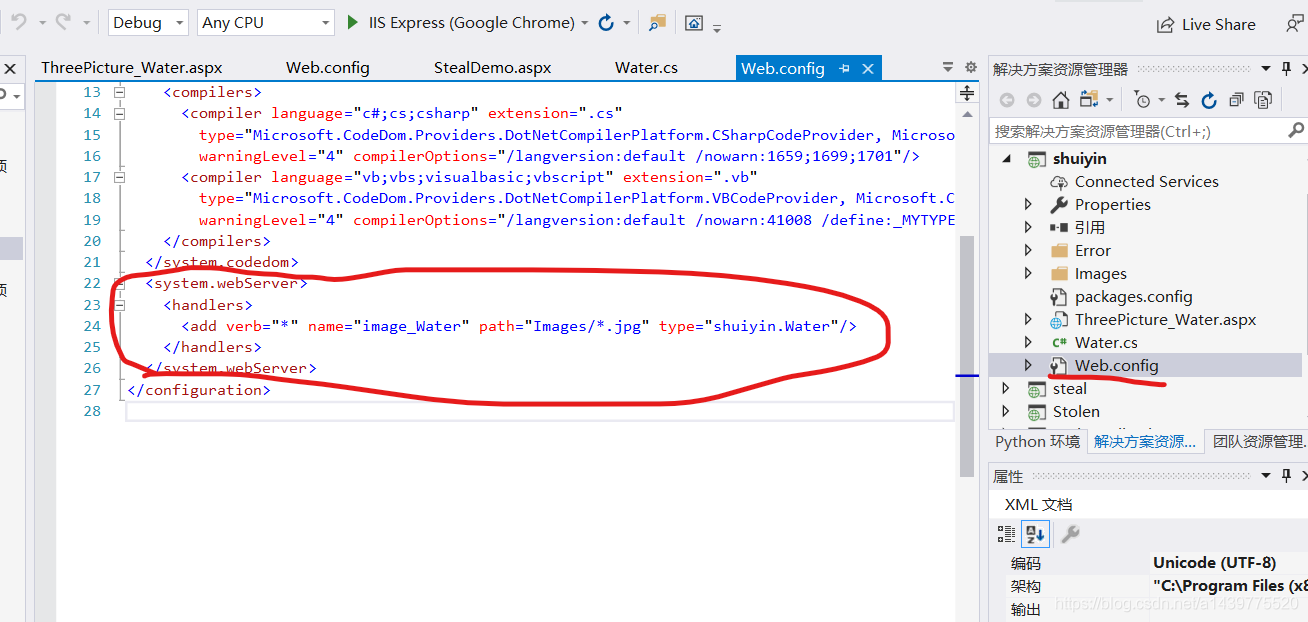The width and height of the screenshot is (1308, 622).
Task: Click the editor split-view handle above scrollbar
Action: tap(967, 93)
